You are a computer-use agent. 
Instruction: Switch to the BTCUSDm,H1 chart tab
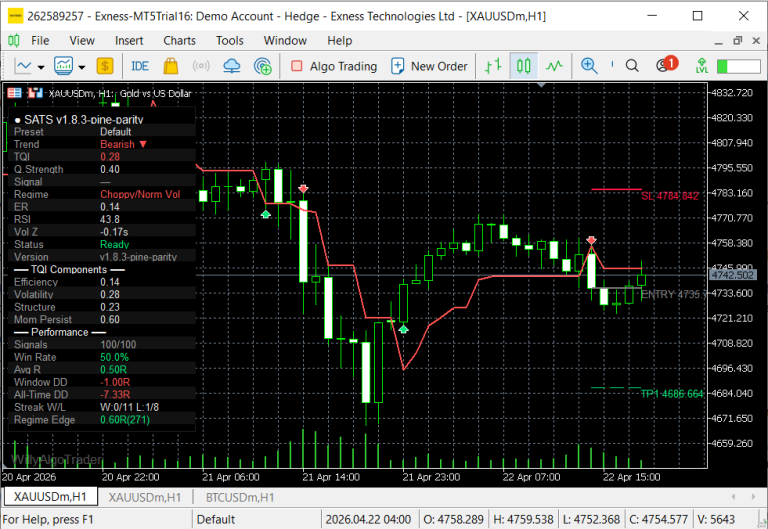pos(240,498)
